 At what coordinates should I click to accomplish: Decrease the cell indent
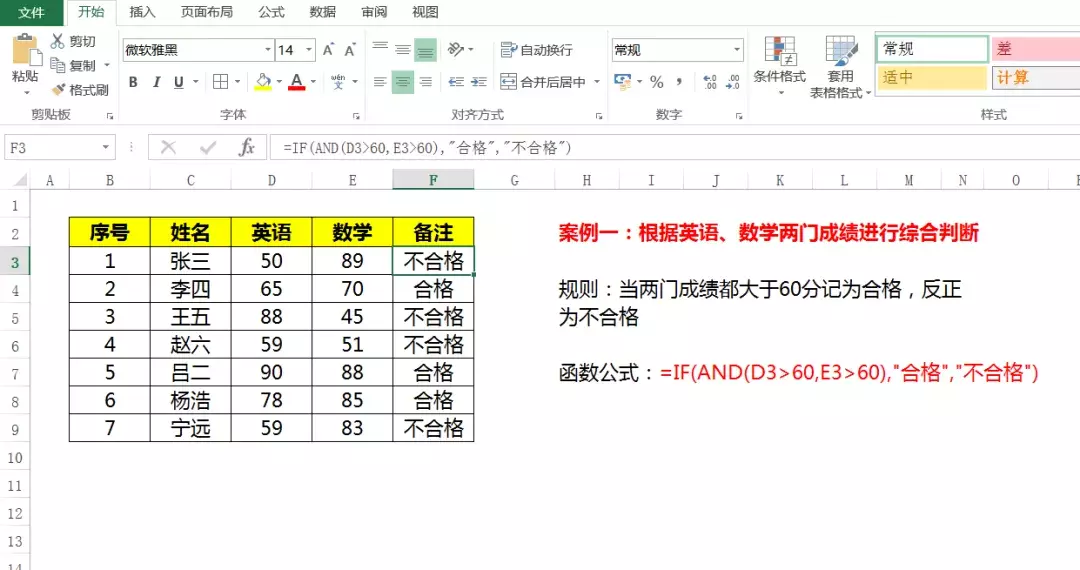(x=456, y=82)
